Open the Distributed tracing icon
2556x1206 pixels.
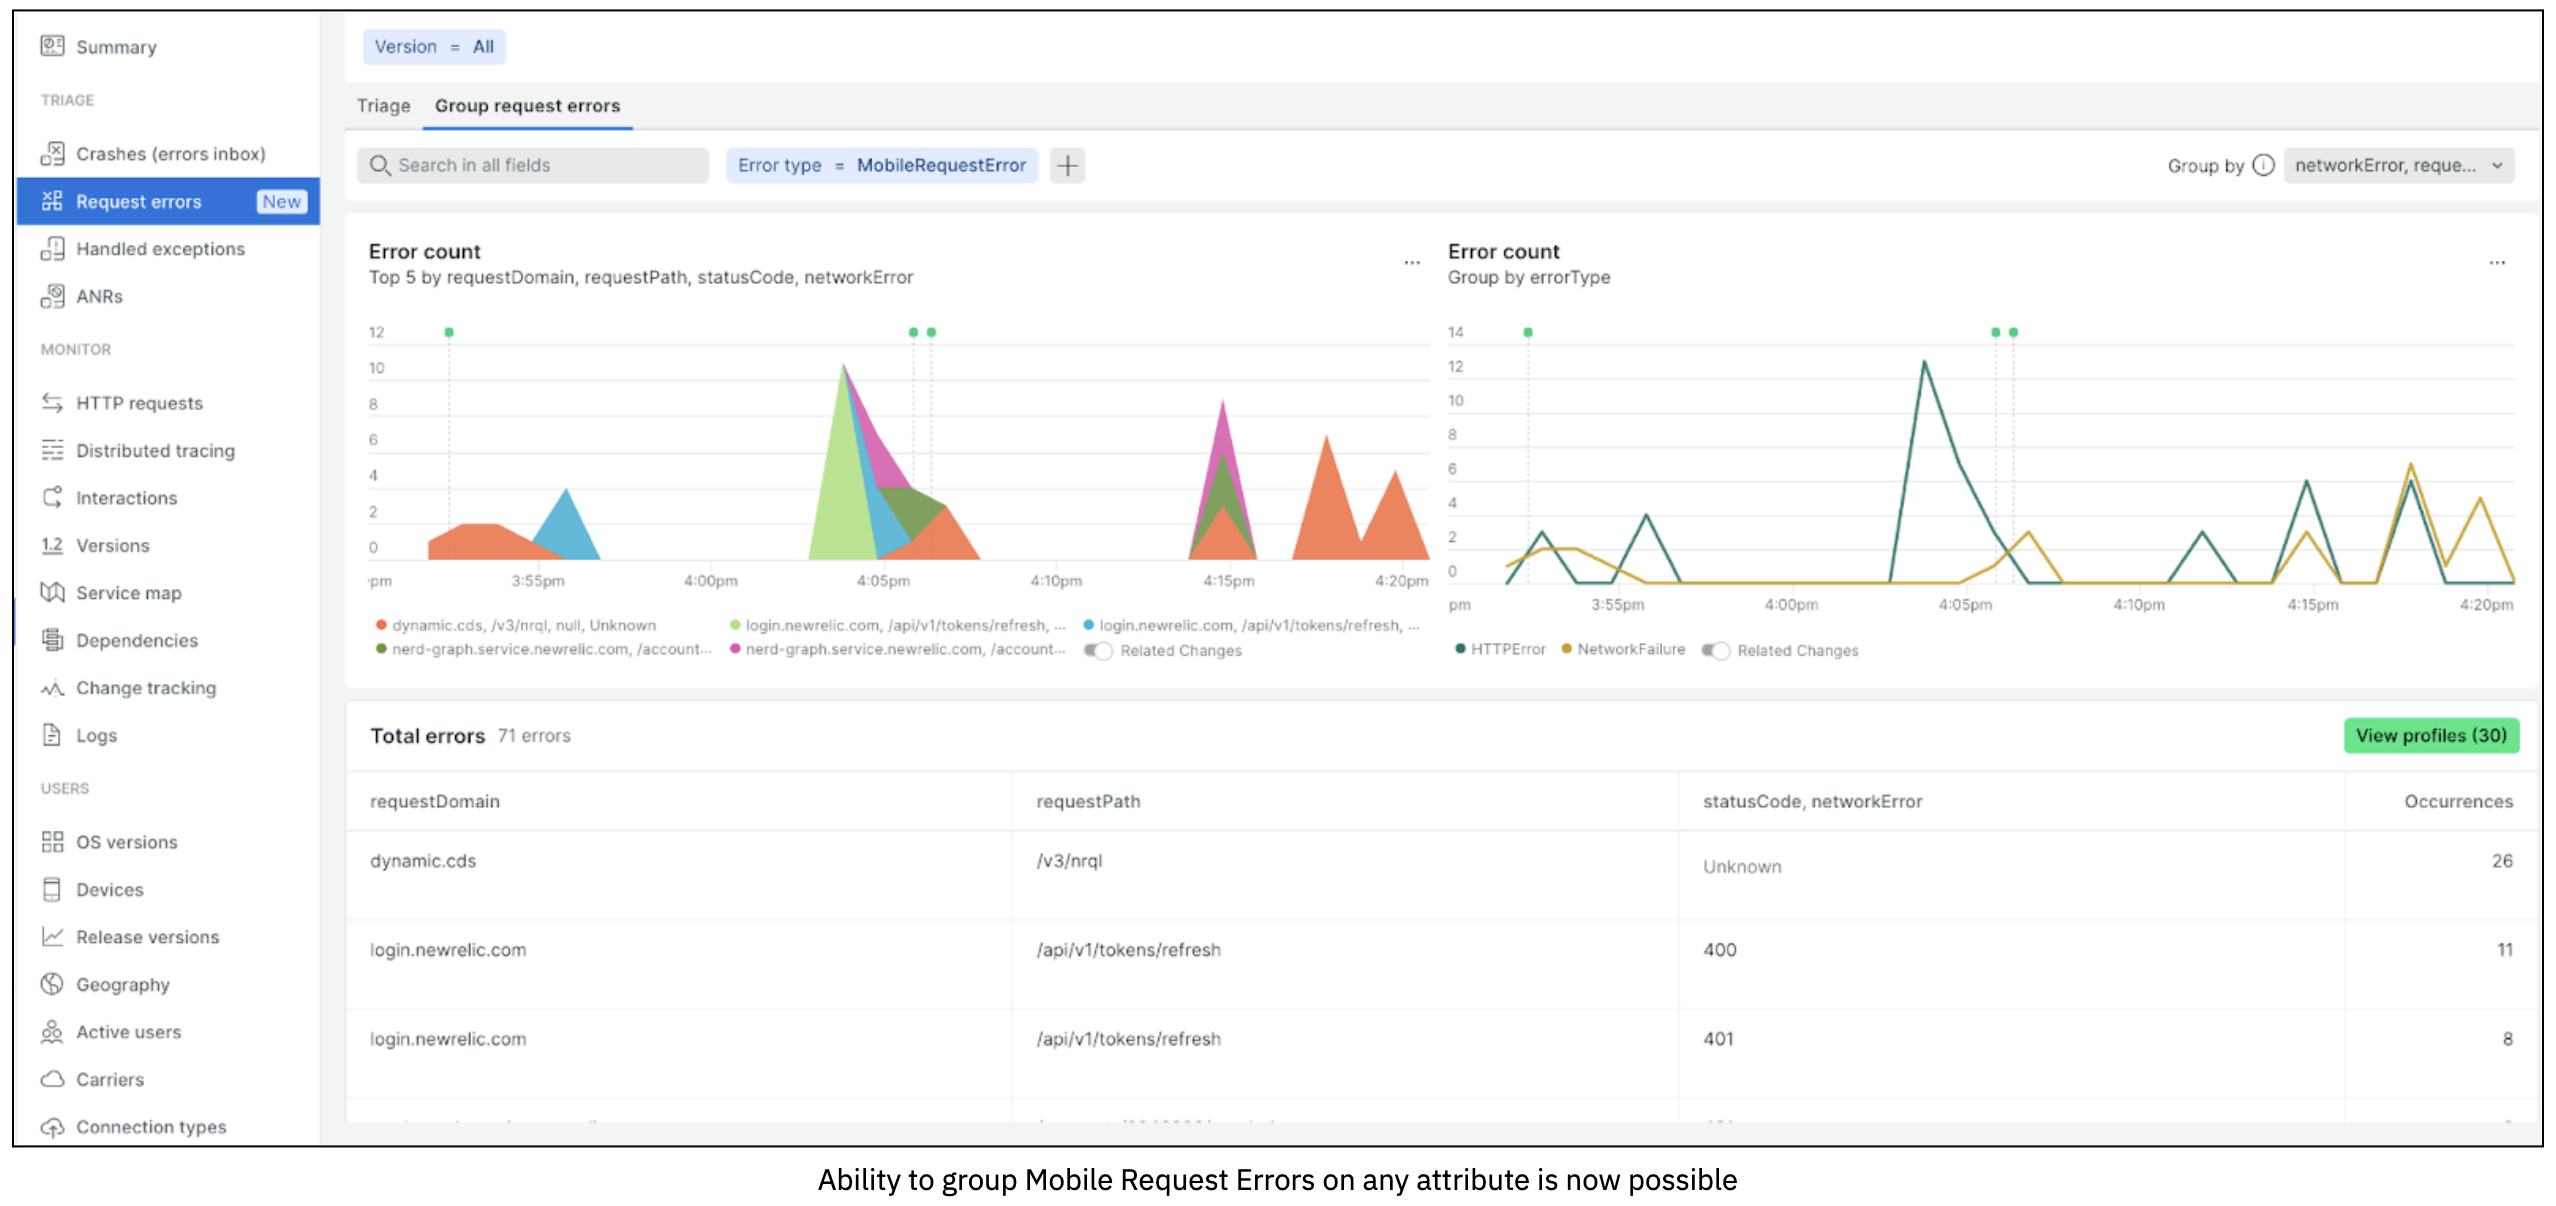(52, 450)
